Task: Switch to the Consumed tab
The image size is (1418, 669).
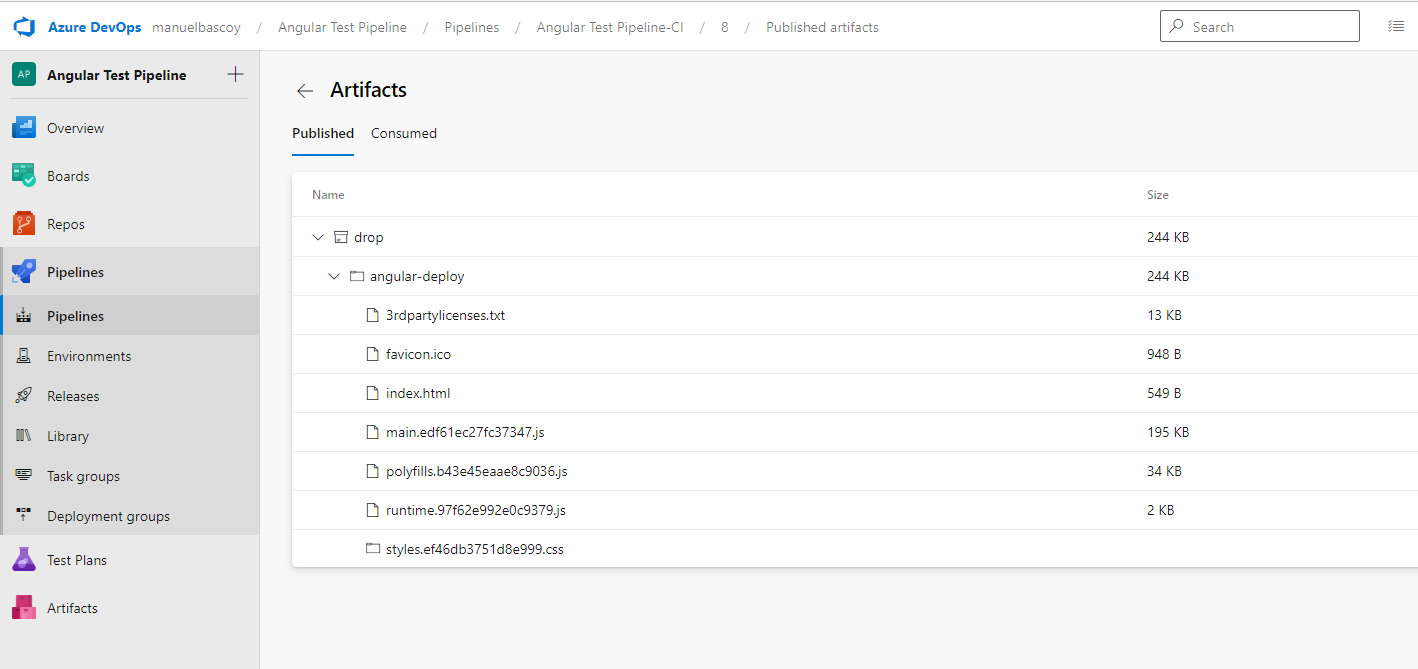Action: click(404, 133)
